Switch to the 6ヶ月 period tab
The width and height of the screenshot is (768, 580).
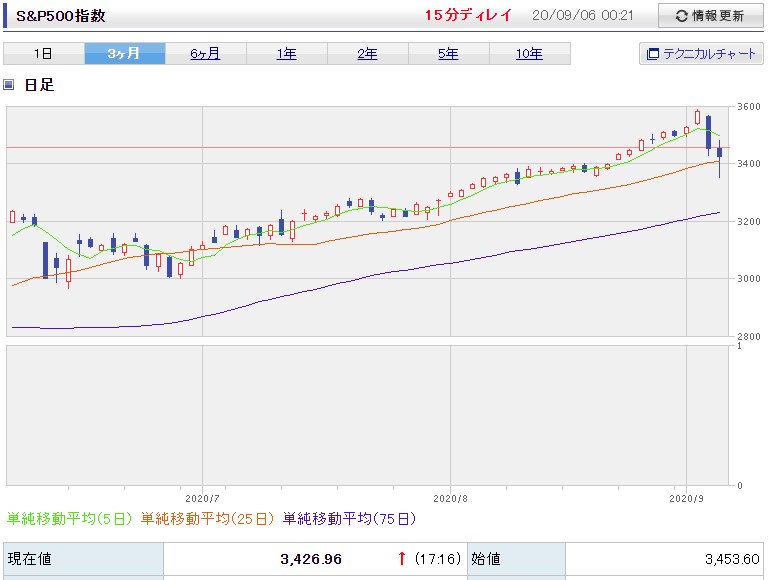206,53
